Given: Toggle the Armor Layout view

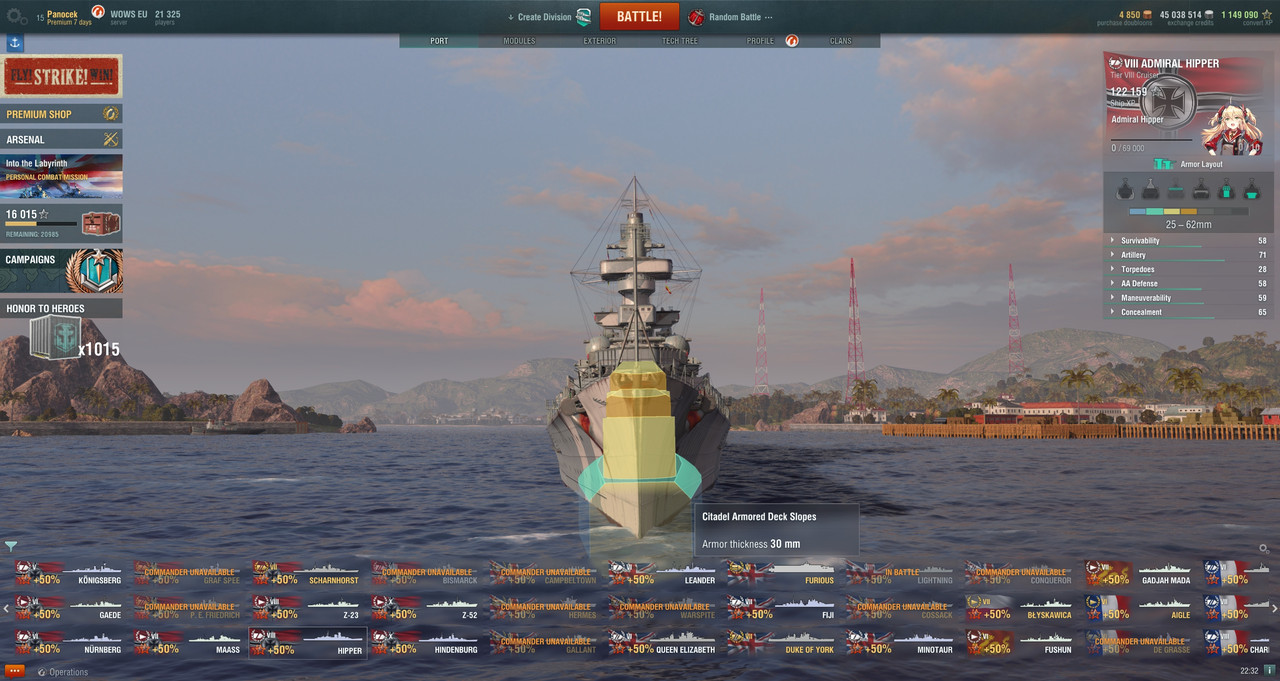Looking at the screenshot, I should tap(1190, 164).
